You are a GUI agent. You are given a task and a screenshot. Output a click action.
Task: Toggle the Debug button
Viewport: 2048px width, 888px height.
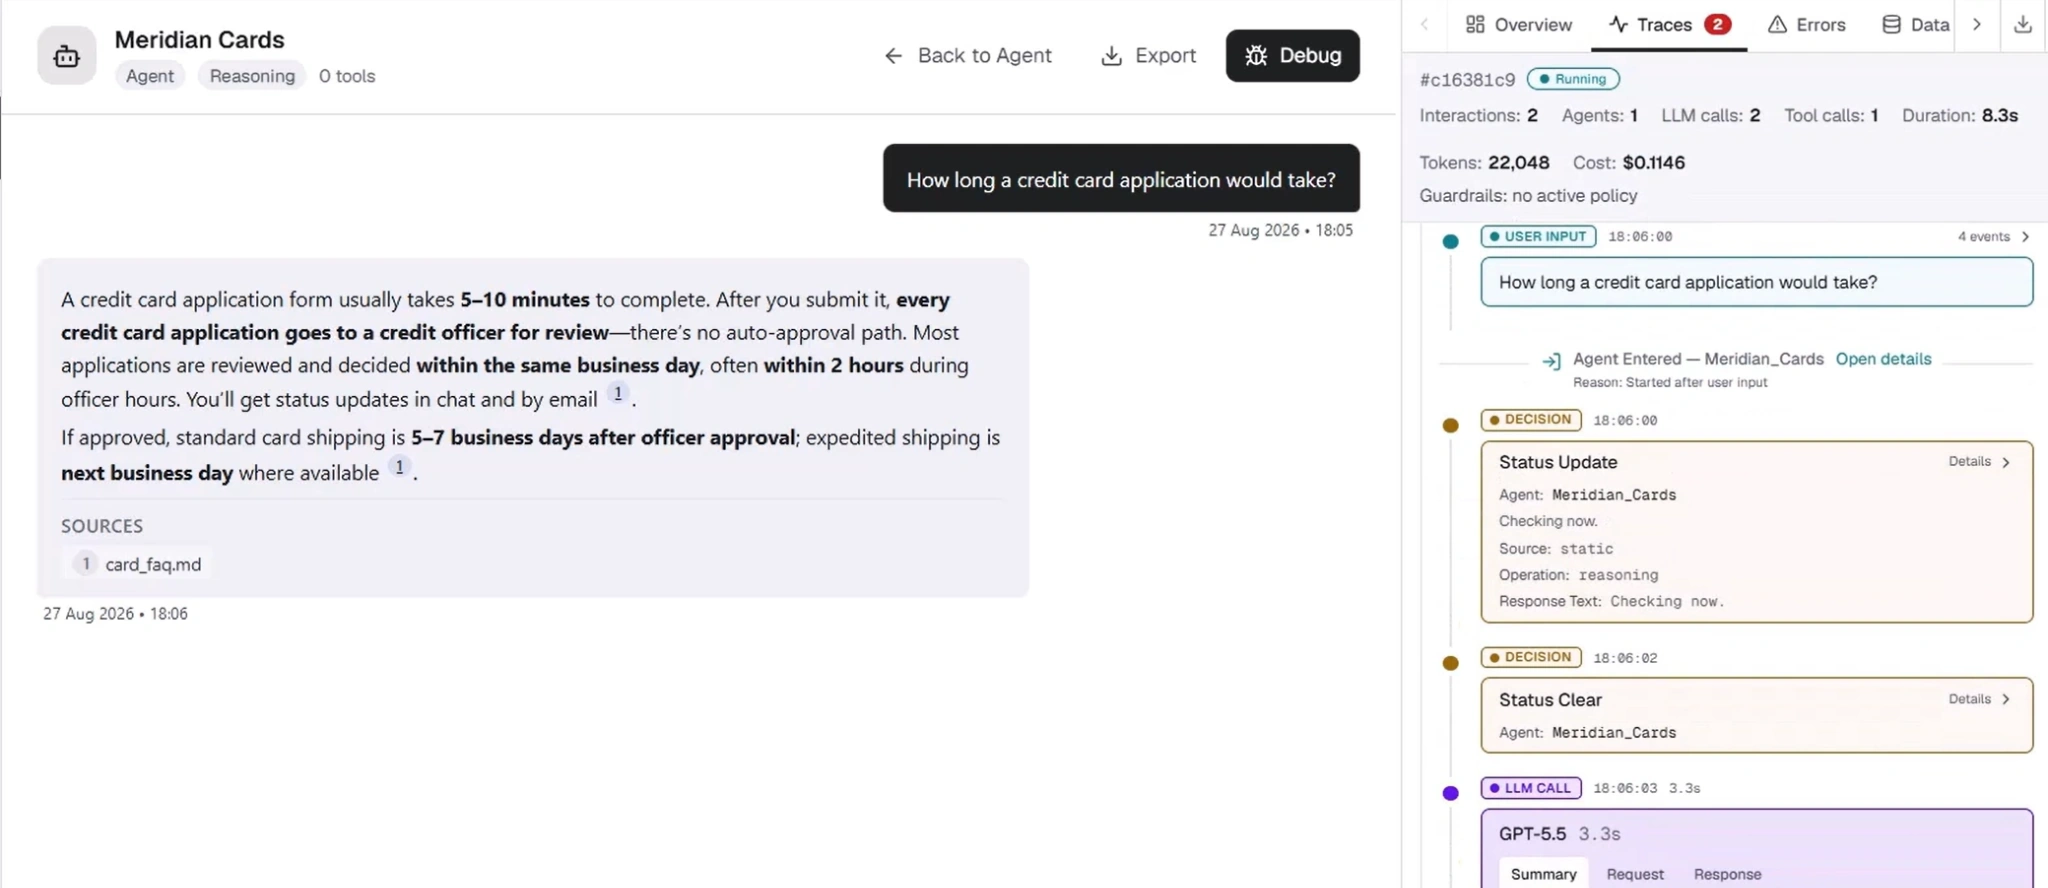click(1292, 56)
